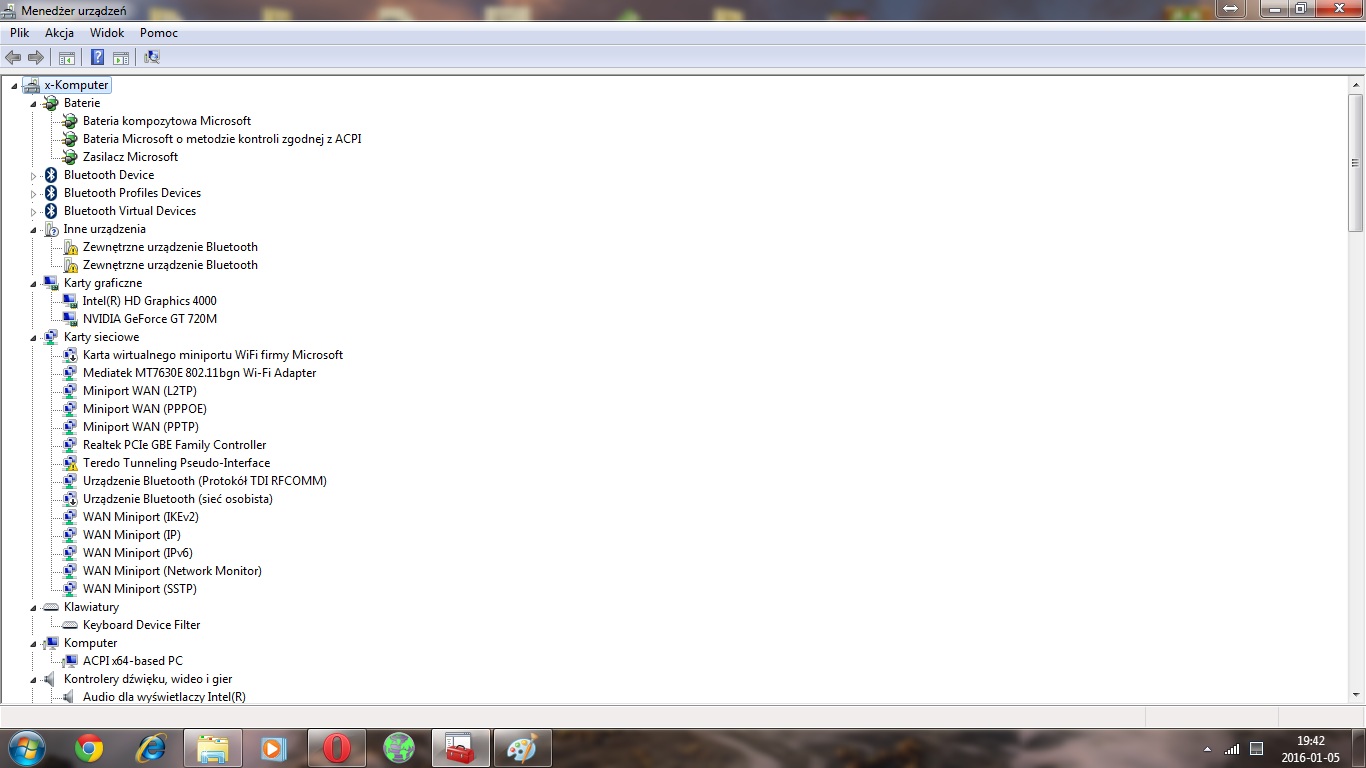Click the display icon beside NVIDIA GeForce GT 720M

70,319
